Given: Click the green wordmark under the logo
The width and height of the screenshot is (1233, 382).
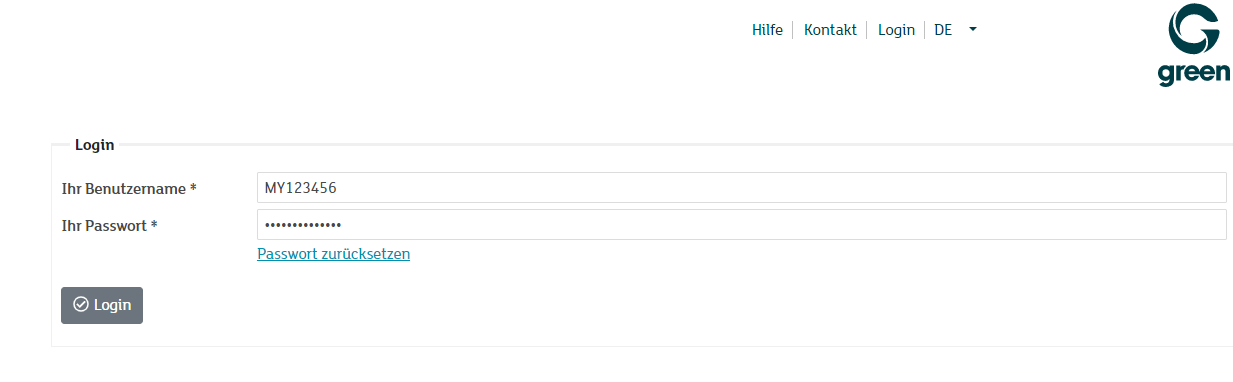Looking at the screenshot, I should 1194,74.
